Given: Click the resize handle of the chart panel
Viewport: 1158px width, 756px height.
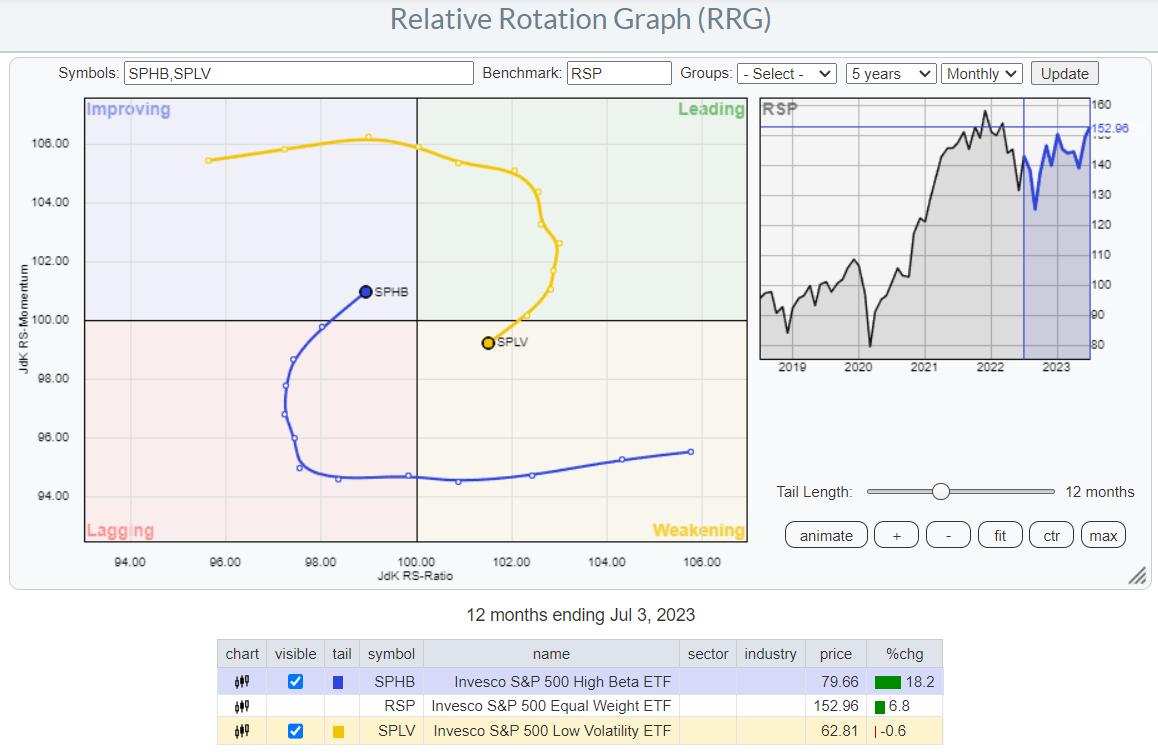Looking at the screenshot, I should point(1137,576).
